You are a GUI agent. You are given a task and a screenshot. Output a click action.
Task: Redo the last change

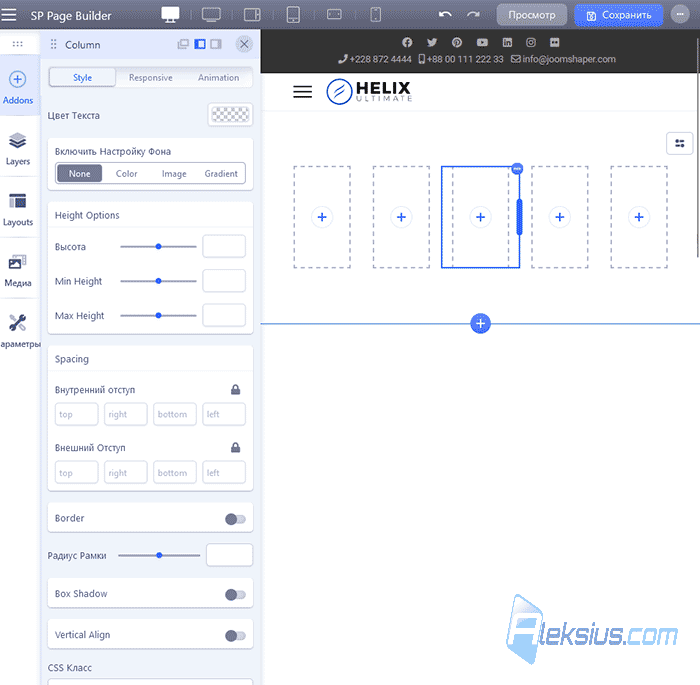(x=473, y=15)
